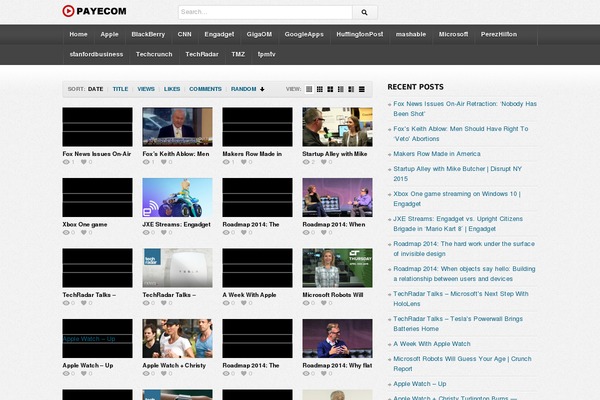The height and width of the screenshot is (400, 600).
Task: Switch to the second grid view icon
Action: 320,89
